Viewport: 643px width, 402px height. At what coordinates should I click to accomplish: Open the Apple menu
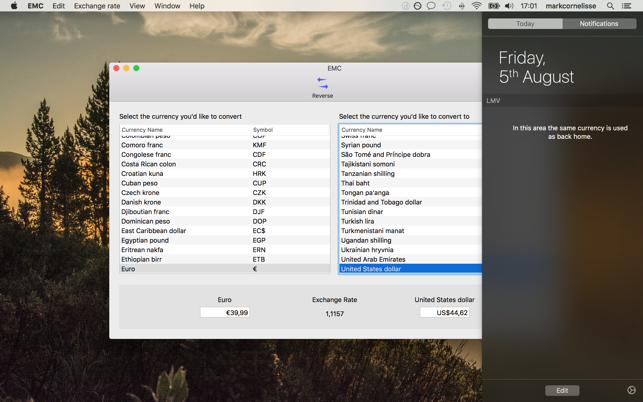point(14,6)
